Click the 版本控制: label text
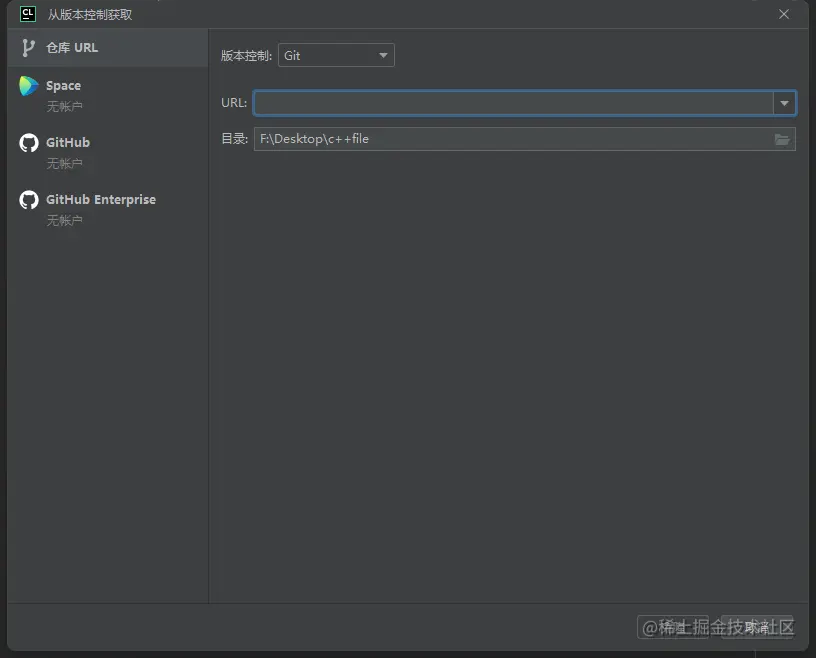The width and height of the screenshot is (816, 658). [x=246, y=56]
